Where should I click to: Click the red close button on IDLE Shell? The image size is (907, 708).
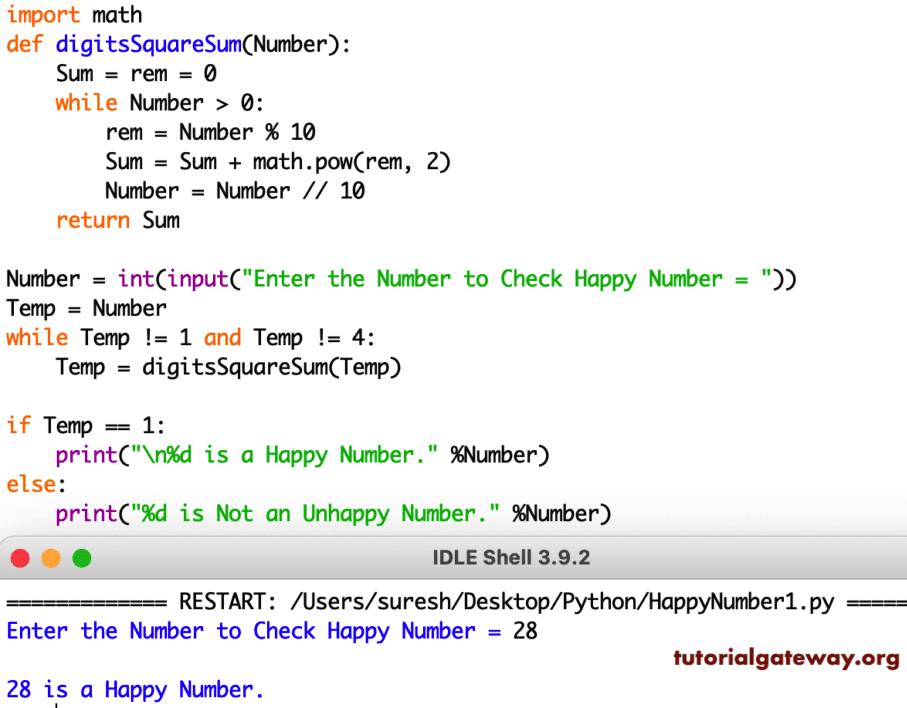point(19,559)
